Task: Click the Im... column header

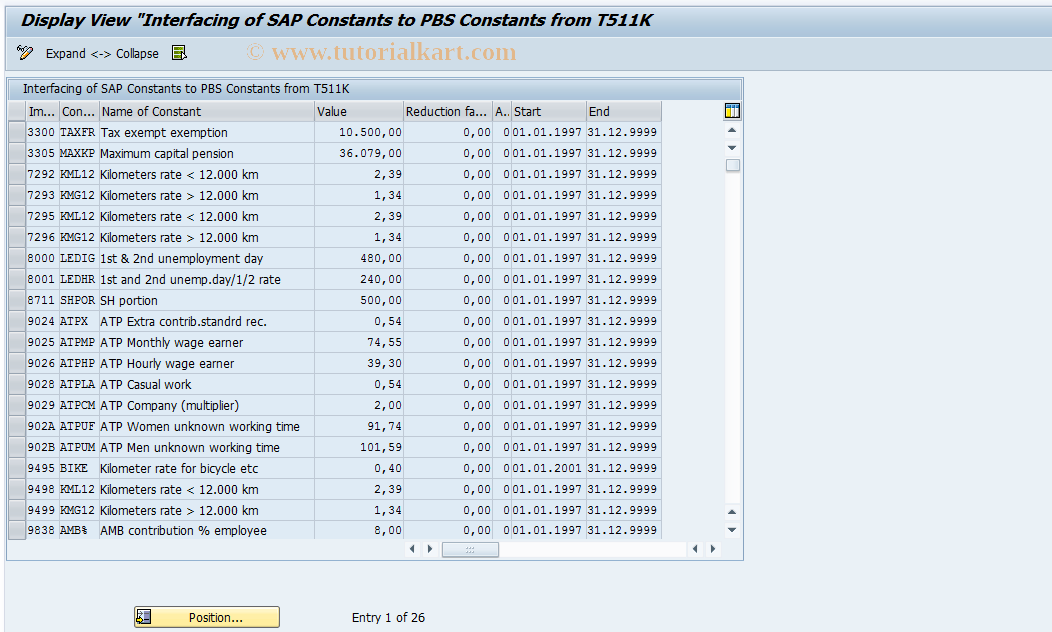Action: pyautogui.click(x=42, y=111)
